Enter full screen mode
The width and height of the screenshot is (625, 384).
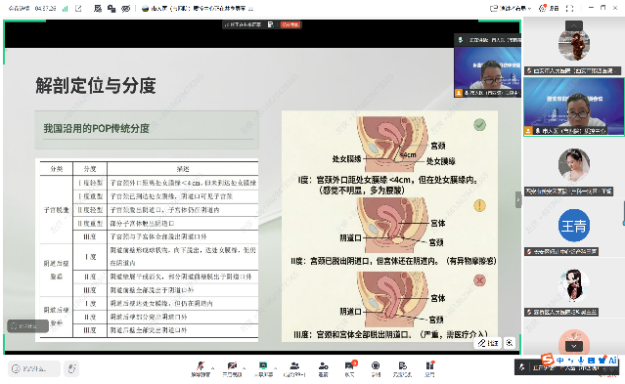pyautogui.click(x=570, y=8)
